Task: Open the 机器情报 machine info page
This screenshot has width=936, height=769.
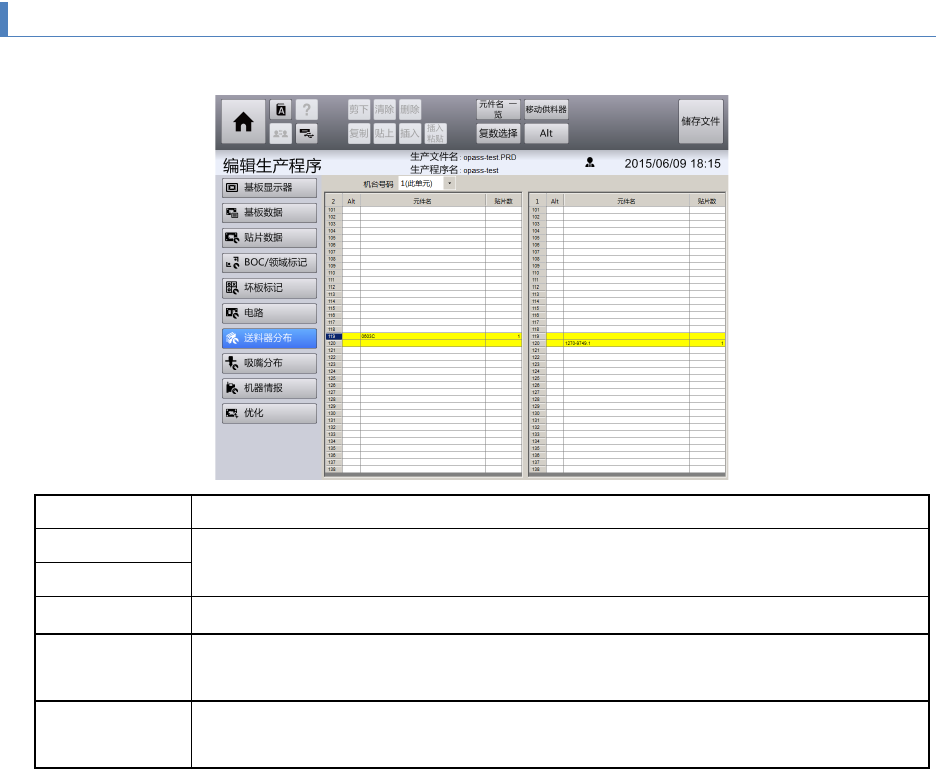Action: click(269, 388)
